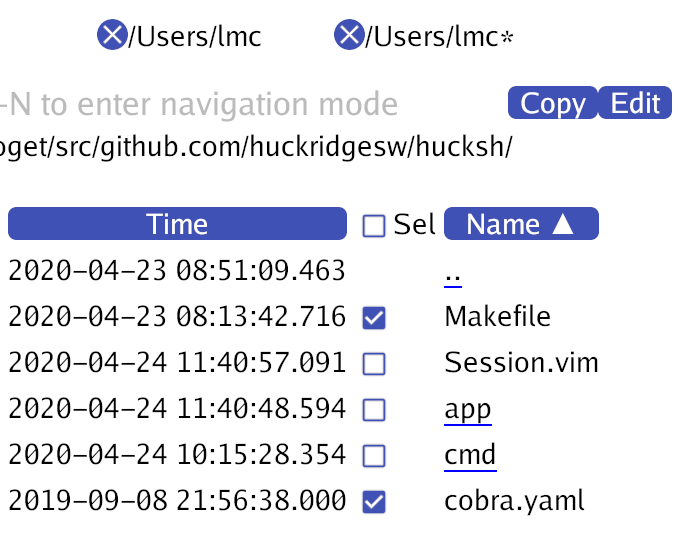The image size is (678, 534).
Task: Uncheck the cobra.yaml checkbox
Action: click(x=374, y=502)
